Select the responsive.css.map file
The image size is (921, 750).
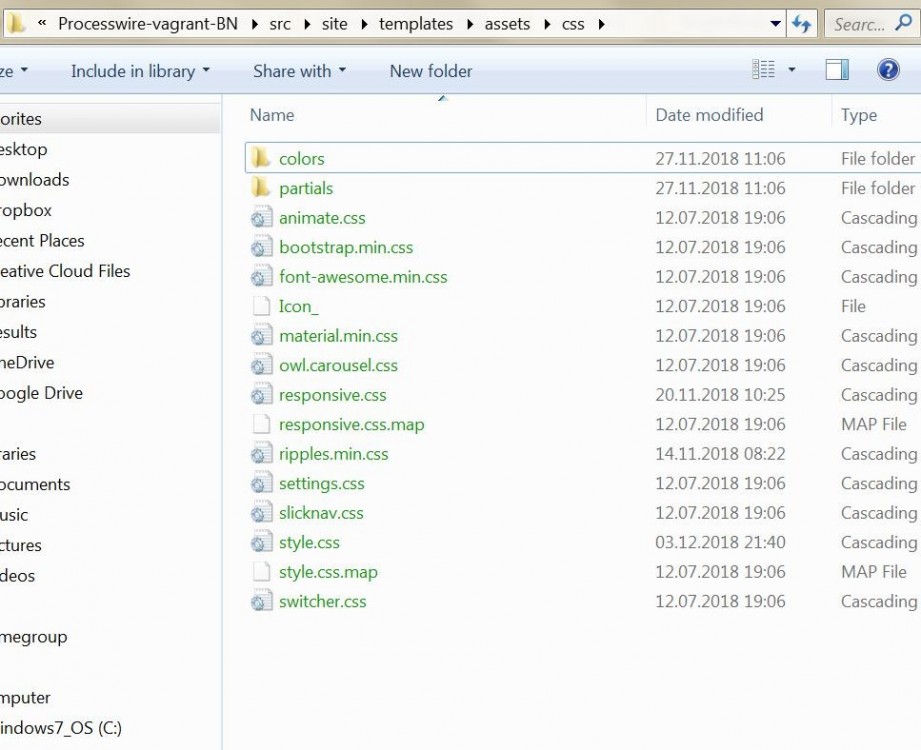351,424
